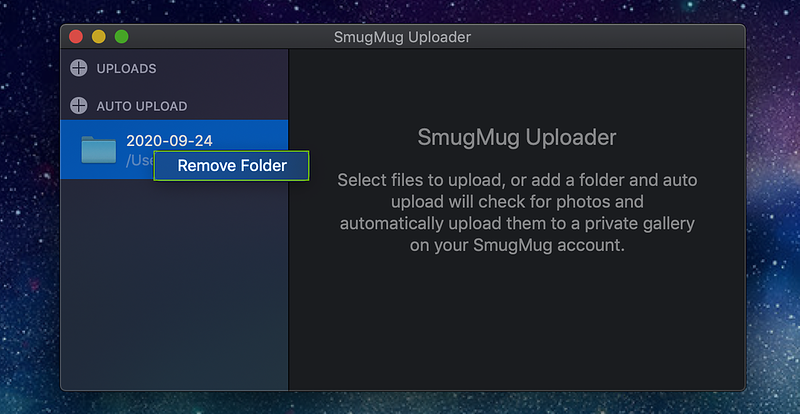
Task: Click the AUTO UPLOAD section label
Action: (x=142, y=106)
